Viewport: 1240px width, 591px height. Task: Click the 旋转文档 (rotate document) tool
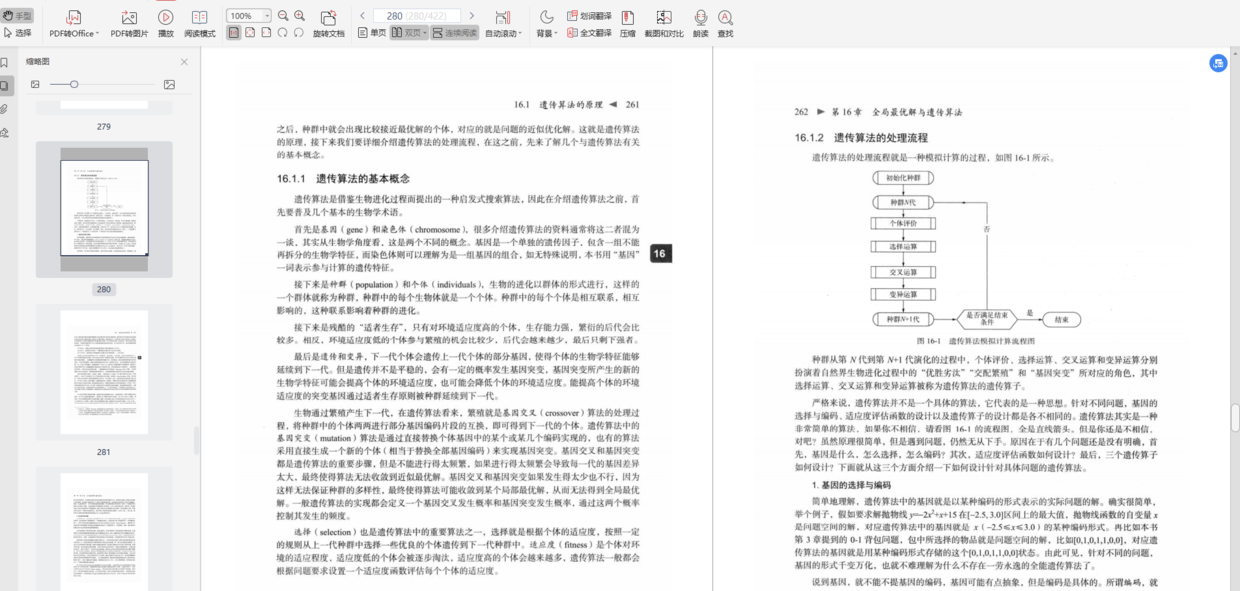coord(328,24)
